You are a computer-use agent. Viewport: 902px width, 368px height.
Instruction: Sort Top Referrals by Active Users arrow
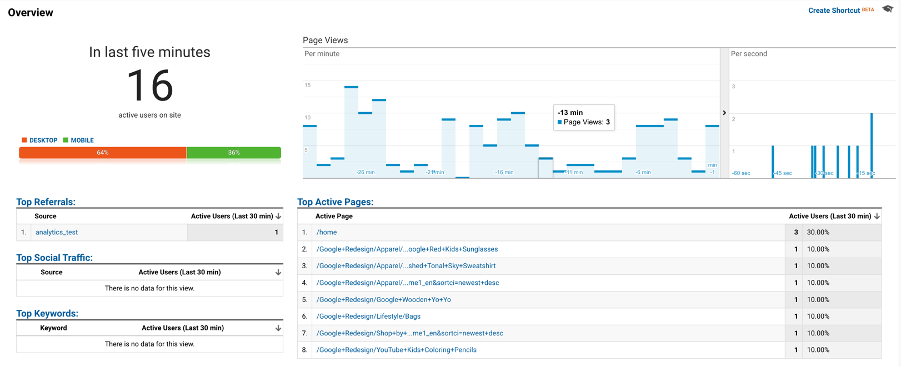(278, 216)
